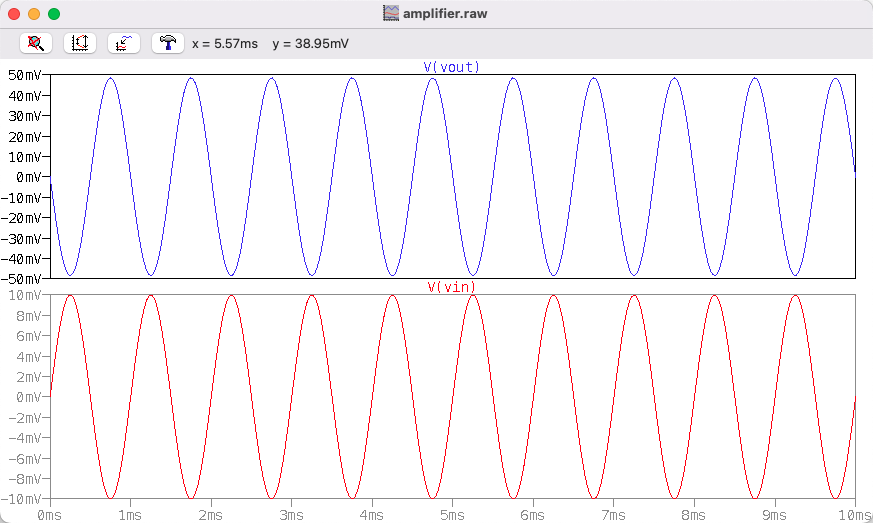Click the 3ms label on time axis
The height and width of the screenshot is (523, 873).
click(291, 515)
